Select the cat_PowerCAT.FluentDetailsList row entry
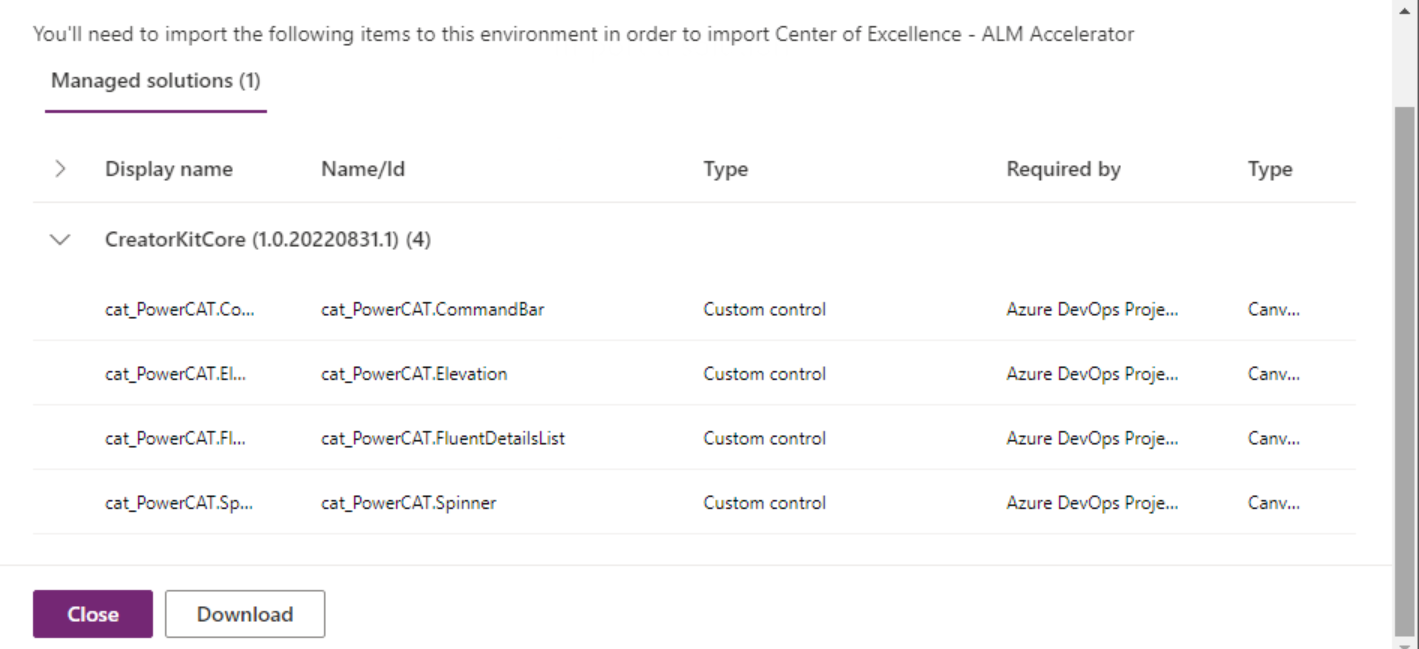Screen dimensions: 1419x649 [x=443, y=438]
